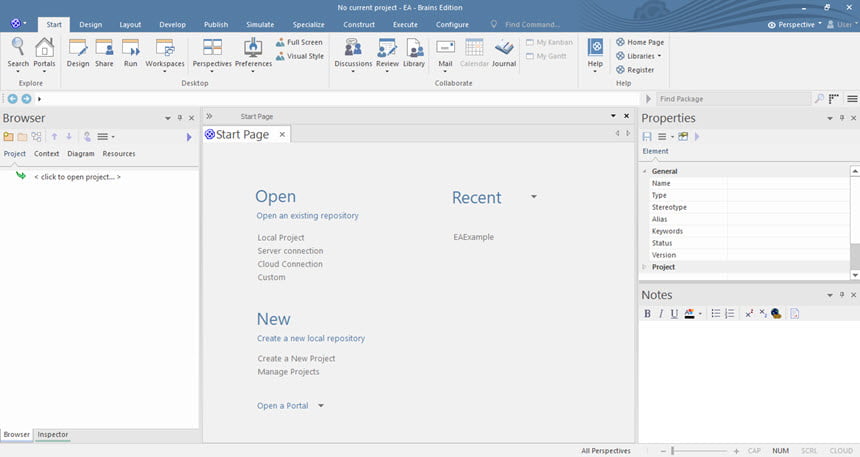Apply Underline in the Notes toolbar

click(674, 313)
